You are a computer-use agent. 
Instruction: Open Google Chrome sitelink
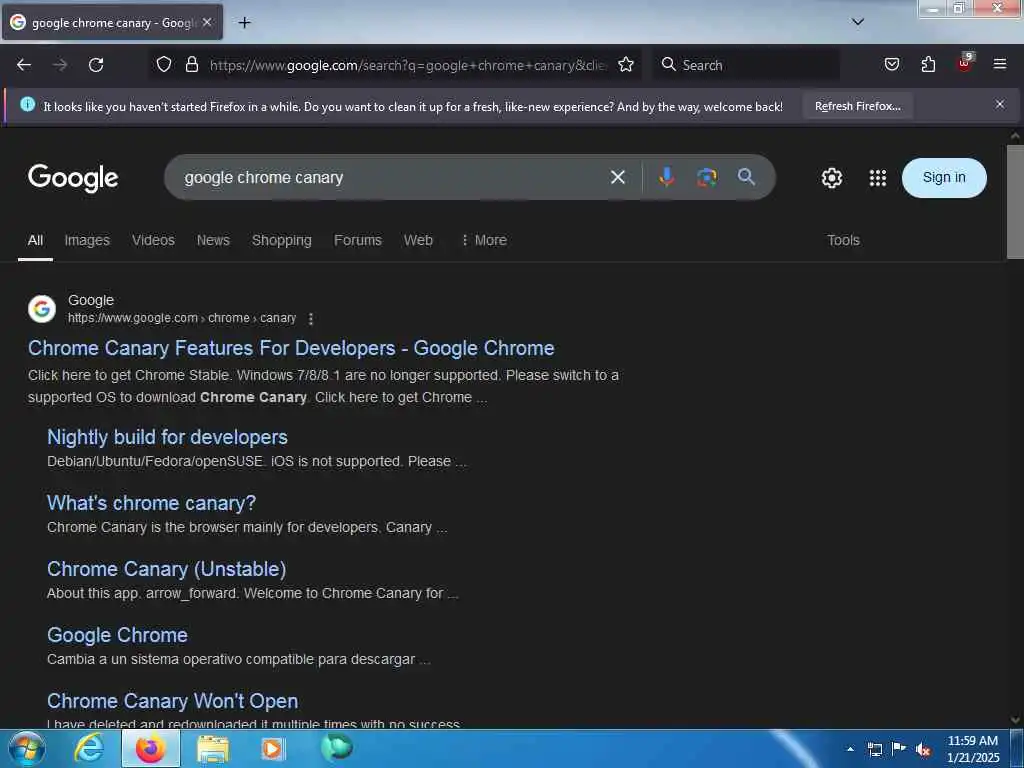118,635
